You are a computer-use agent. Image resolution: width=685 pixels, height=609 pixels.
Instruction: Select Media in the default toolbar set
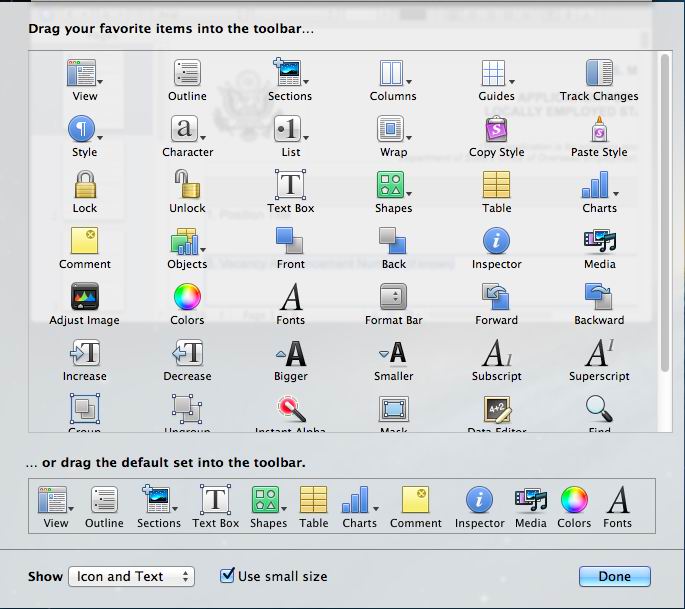(531, 507)
